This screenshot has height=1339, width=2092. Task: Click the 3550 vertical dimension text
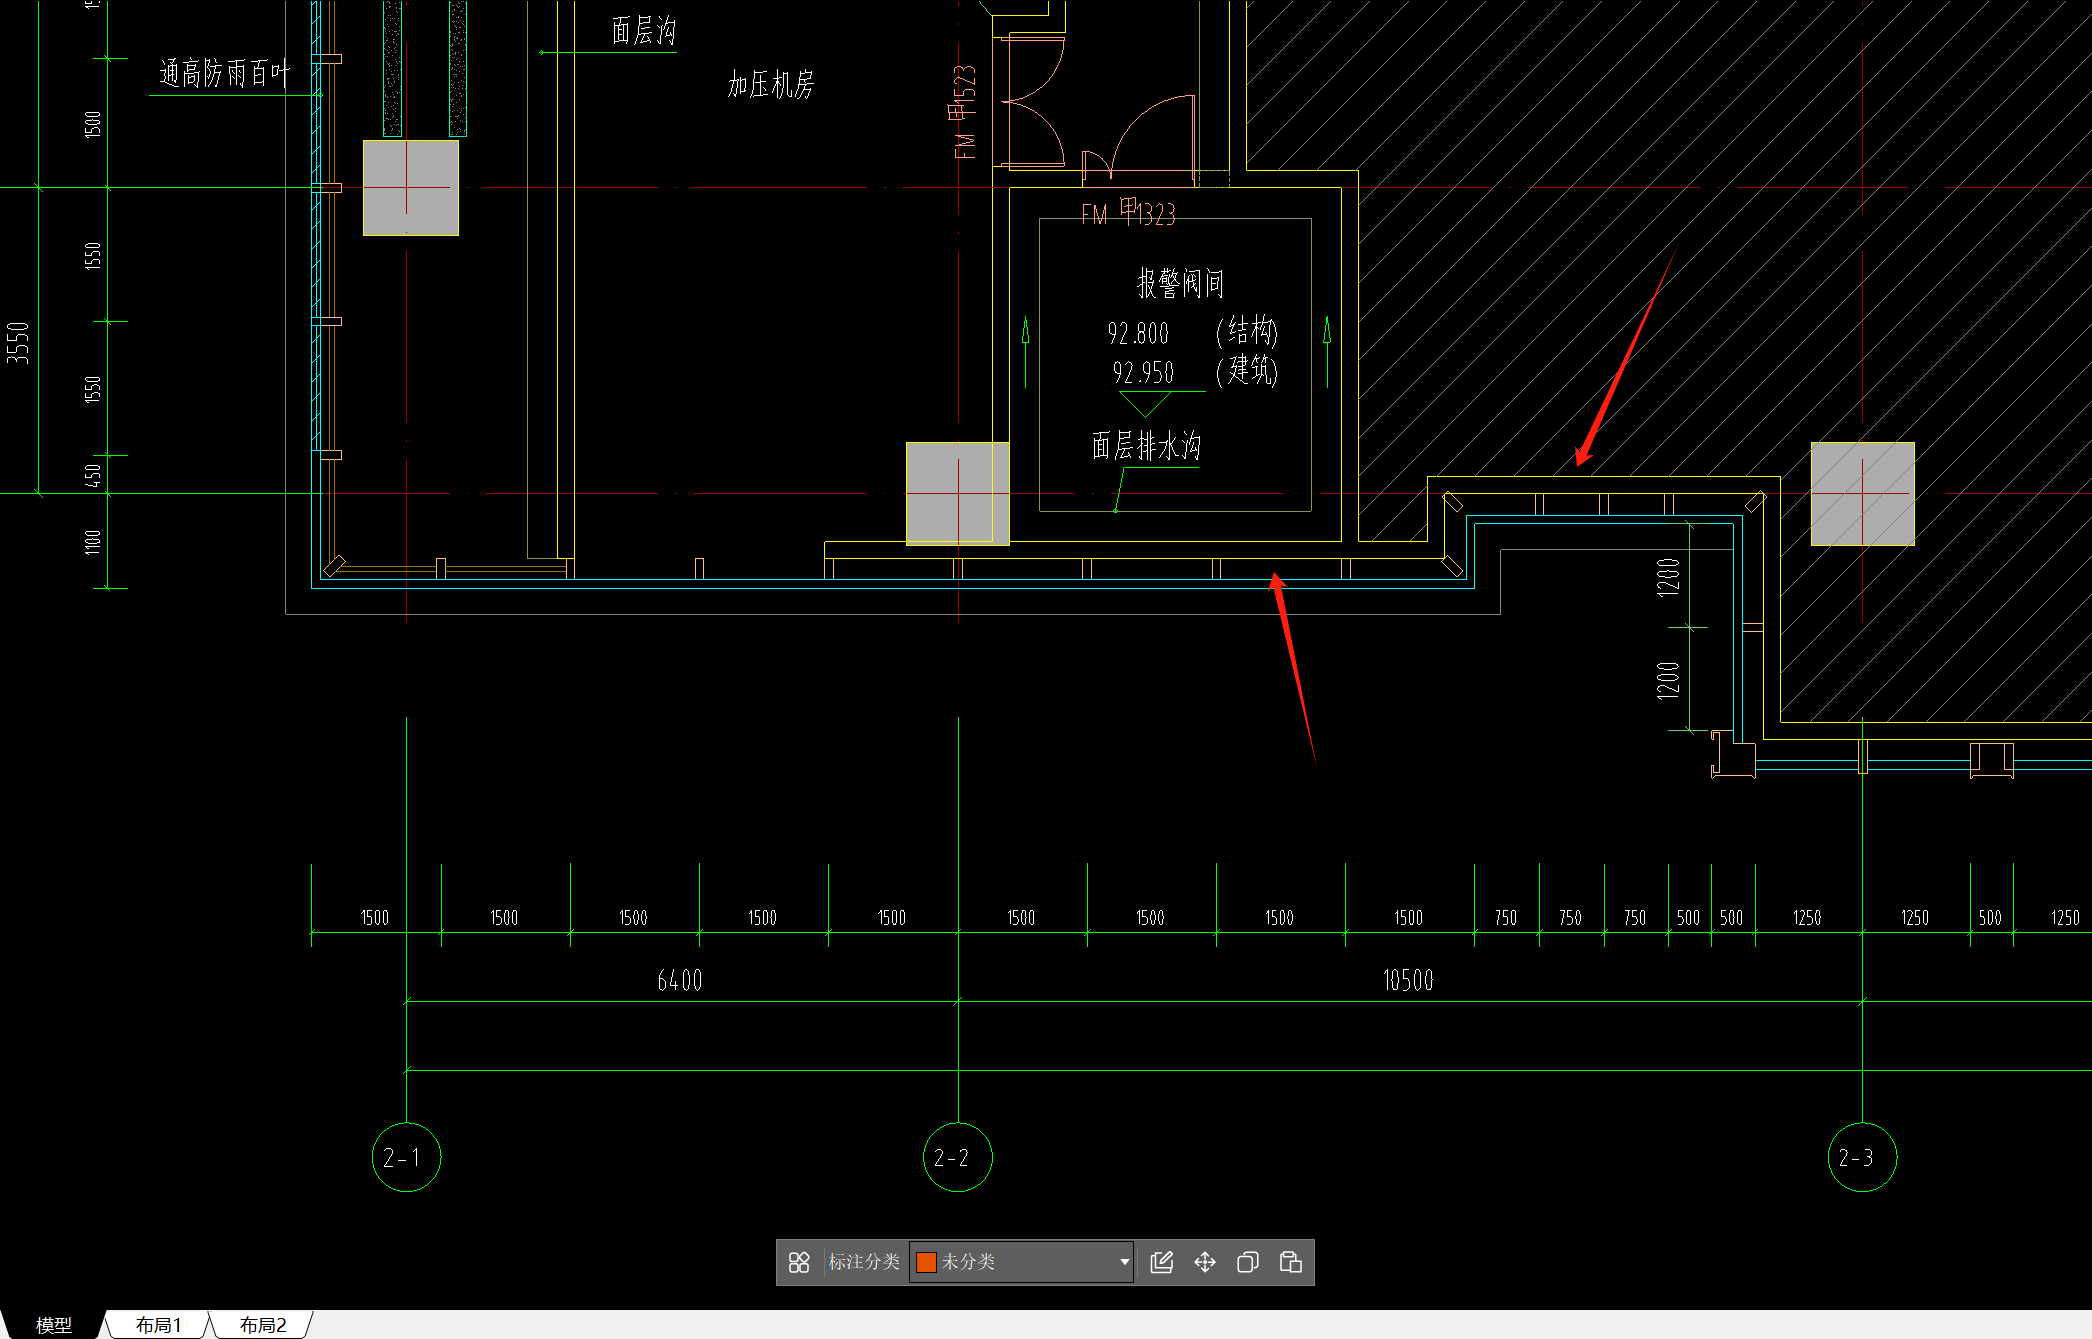pyautogui.click(x=18, y=342)
